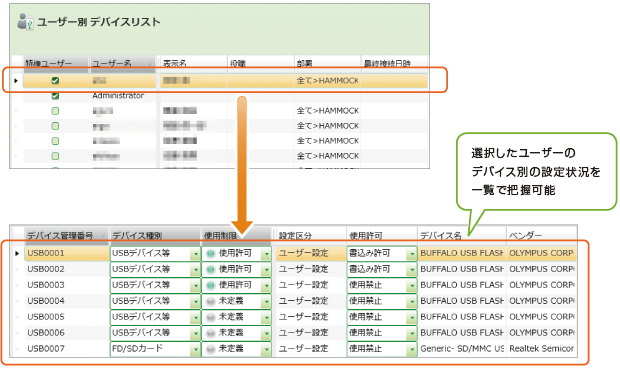Click the 設定区分 column header
This screenshot has width=620, height=370.
(310, 235)
